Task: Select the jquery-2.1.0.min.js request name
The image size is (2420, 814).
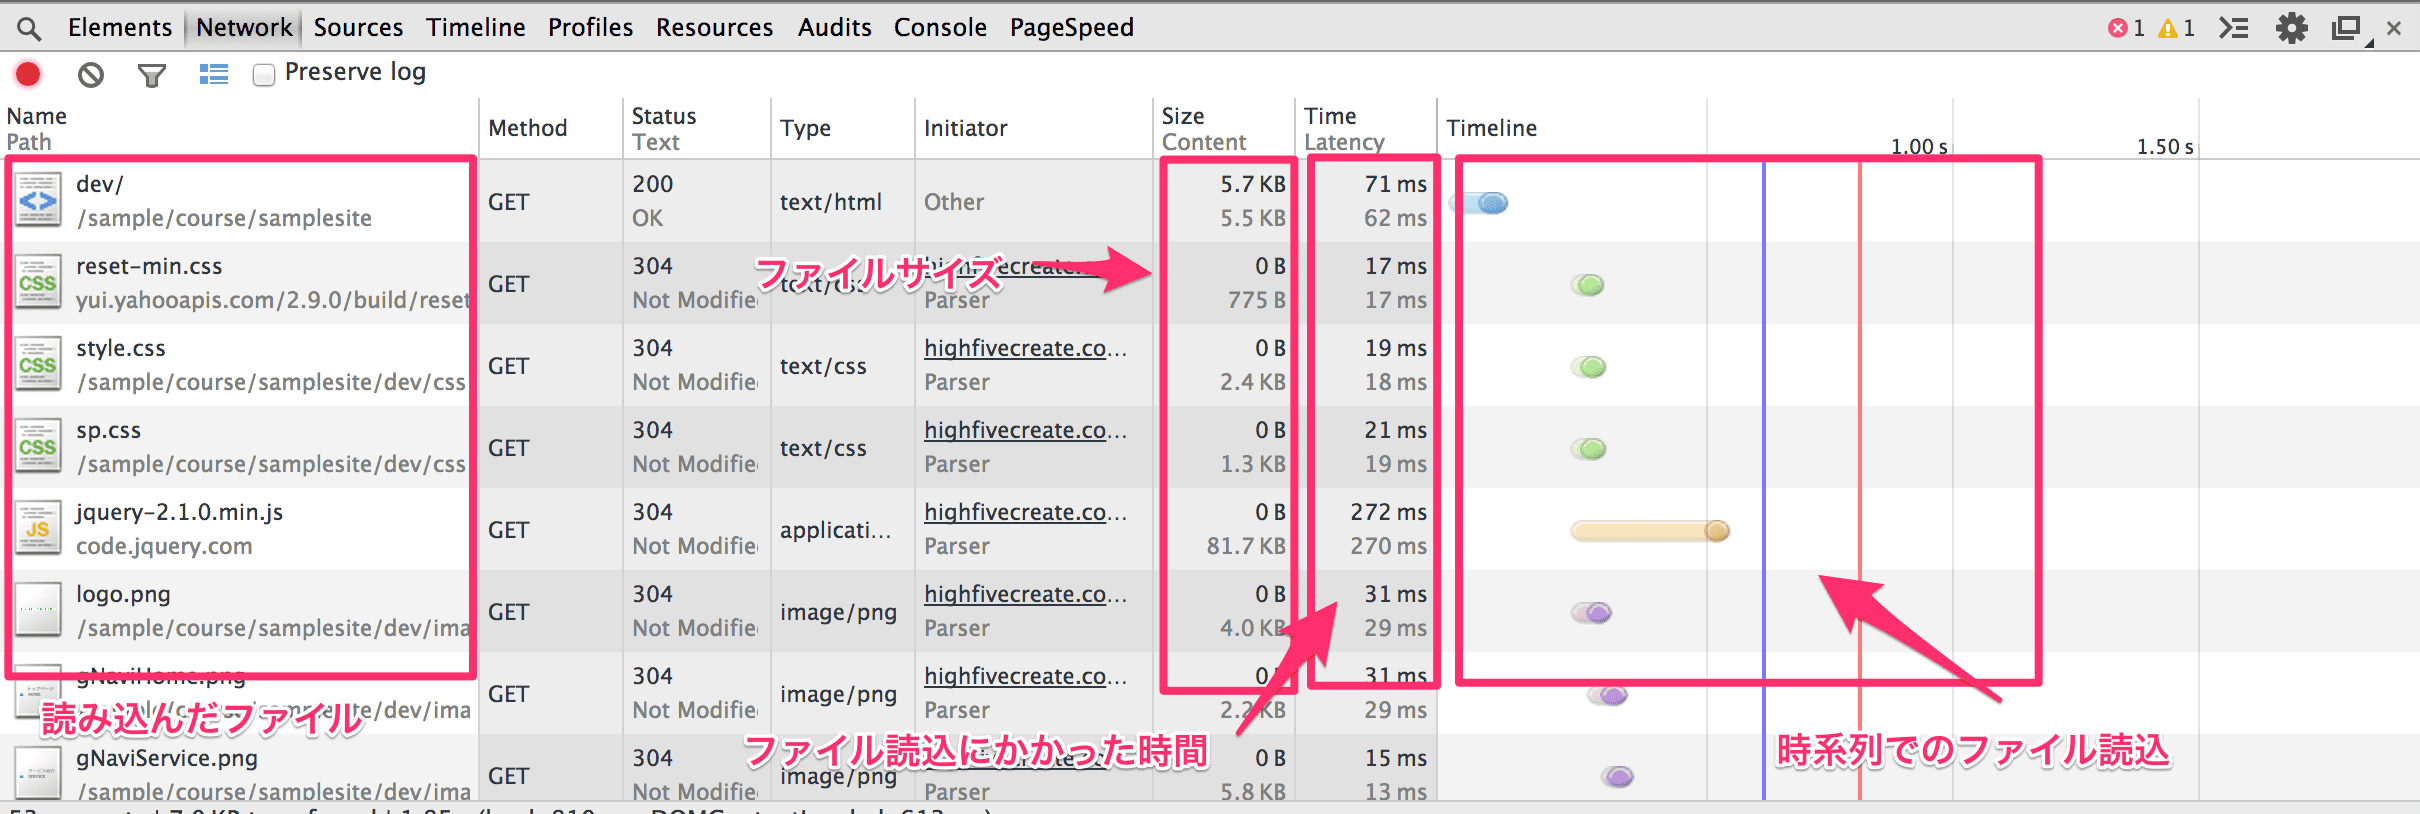Action: point(180,513)
